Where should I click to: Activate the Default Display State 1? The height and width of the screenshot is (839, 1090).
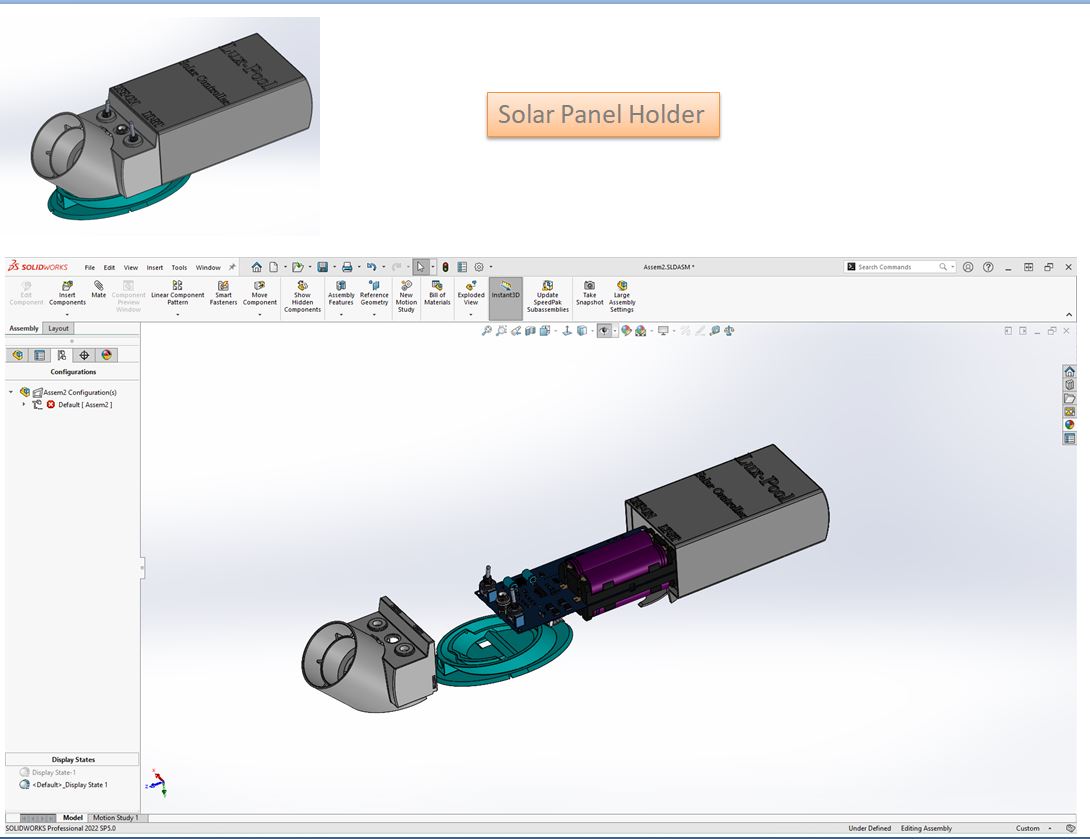pos(69,785)
